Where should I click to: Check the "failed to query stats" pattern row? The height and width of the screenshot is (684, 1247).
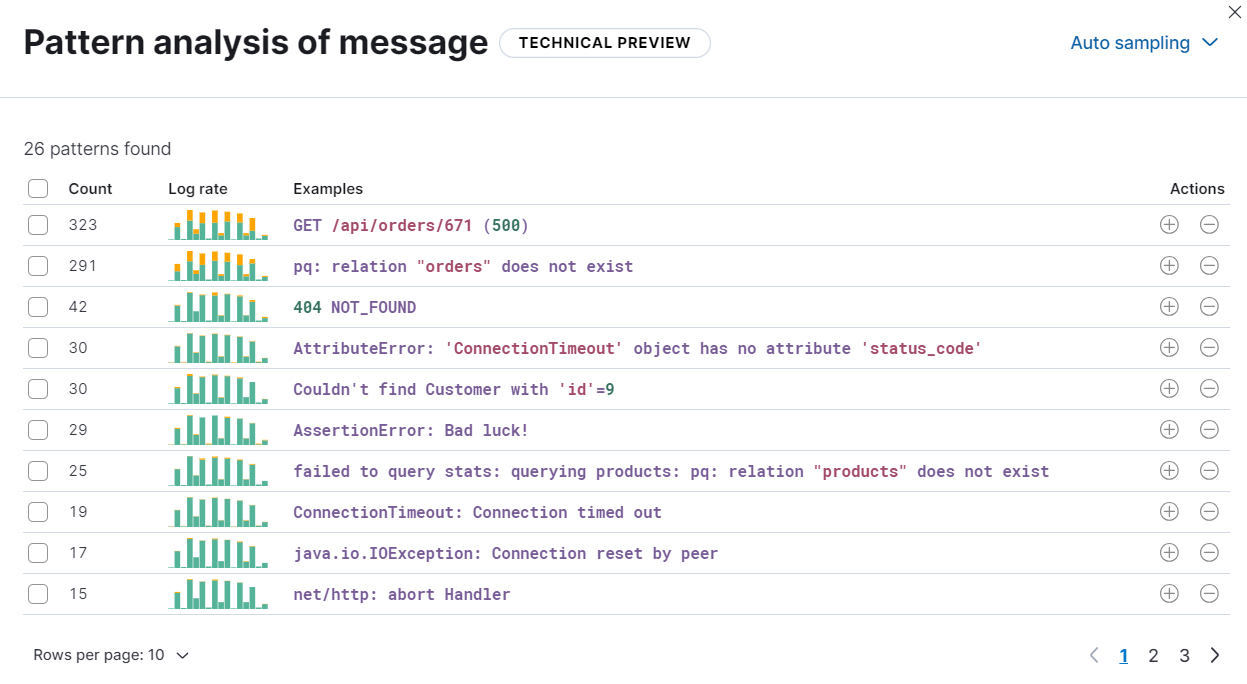[37, 470]
